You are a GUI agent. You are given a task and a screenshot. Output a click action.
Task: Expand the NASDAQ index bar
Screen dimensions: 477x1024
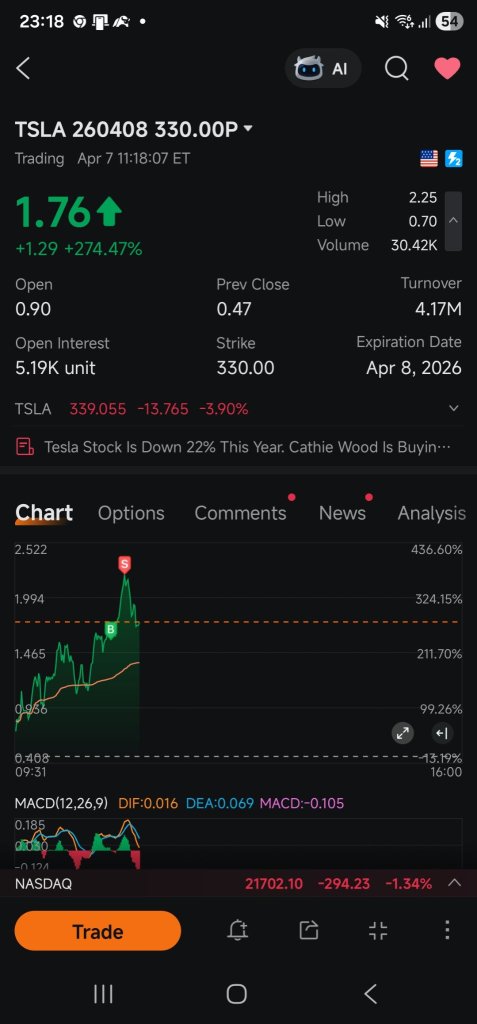click(454, 883)
